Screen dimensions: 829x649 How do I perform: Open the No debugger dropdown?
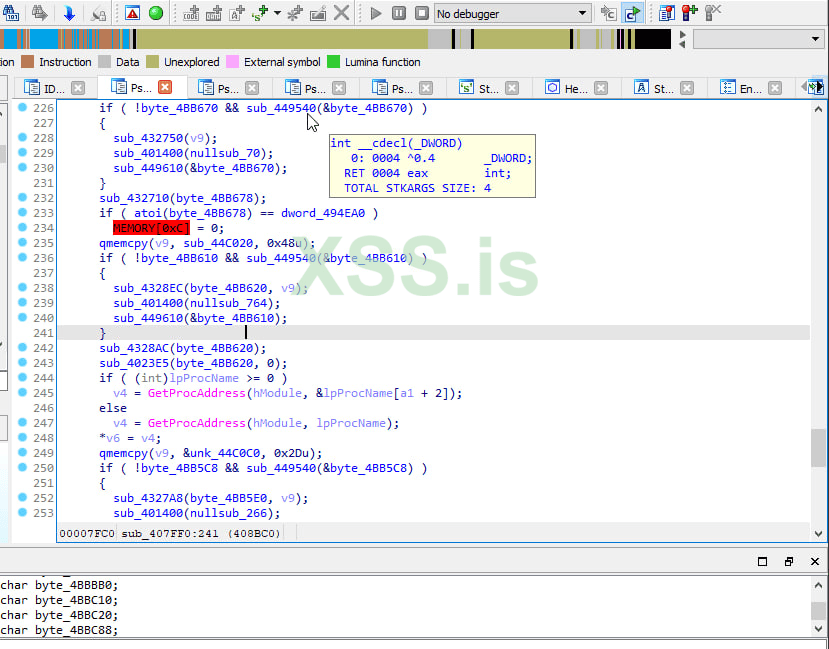click(512, 14)
